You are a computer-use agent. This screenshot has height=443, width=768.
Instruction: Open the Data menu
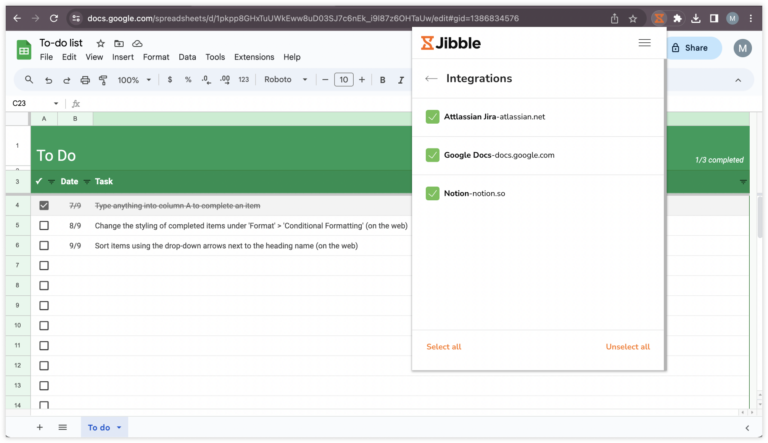[187, 57]
